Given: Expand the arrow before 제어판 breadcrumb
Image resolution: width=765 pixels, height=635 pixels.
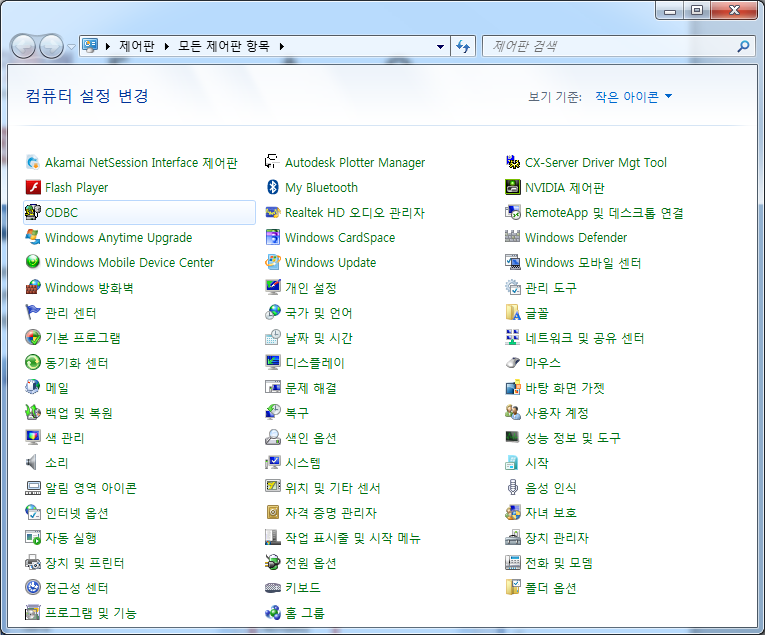Looking at the screenshot, I should click(x=108, y=46).
